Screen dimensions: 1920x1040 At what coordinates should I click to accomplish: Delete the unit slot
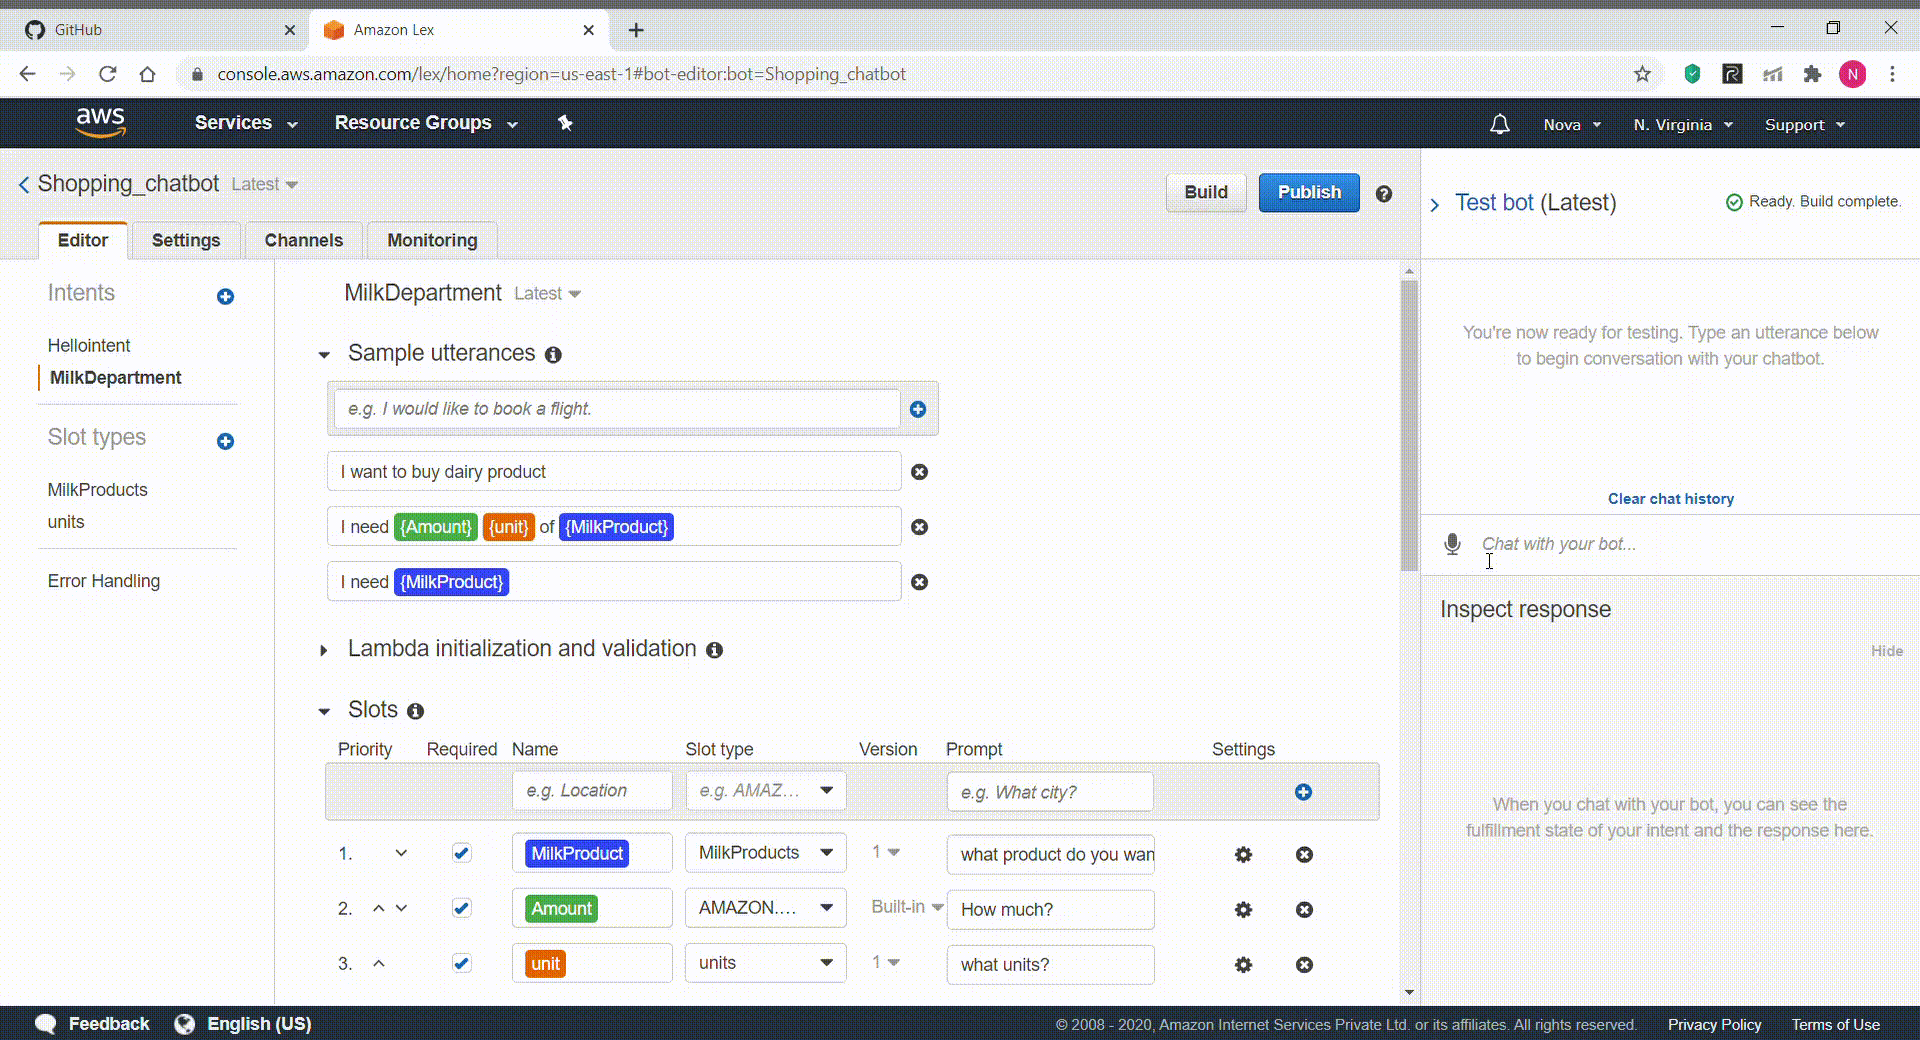[1304, 964]
